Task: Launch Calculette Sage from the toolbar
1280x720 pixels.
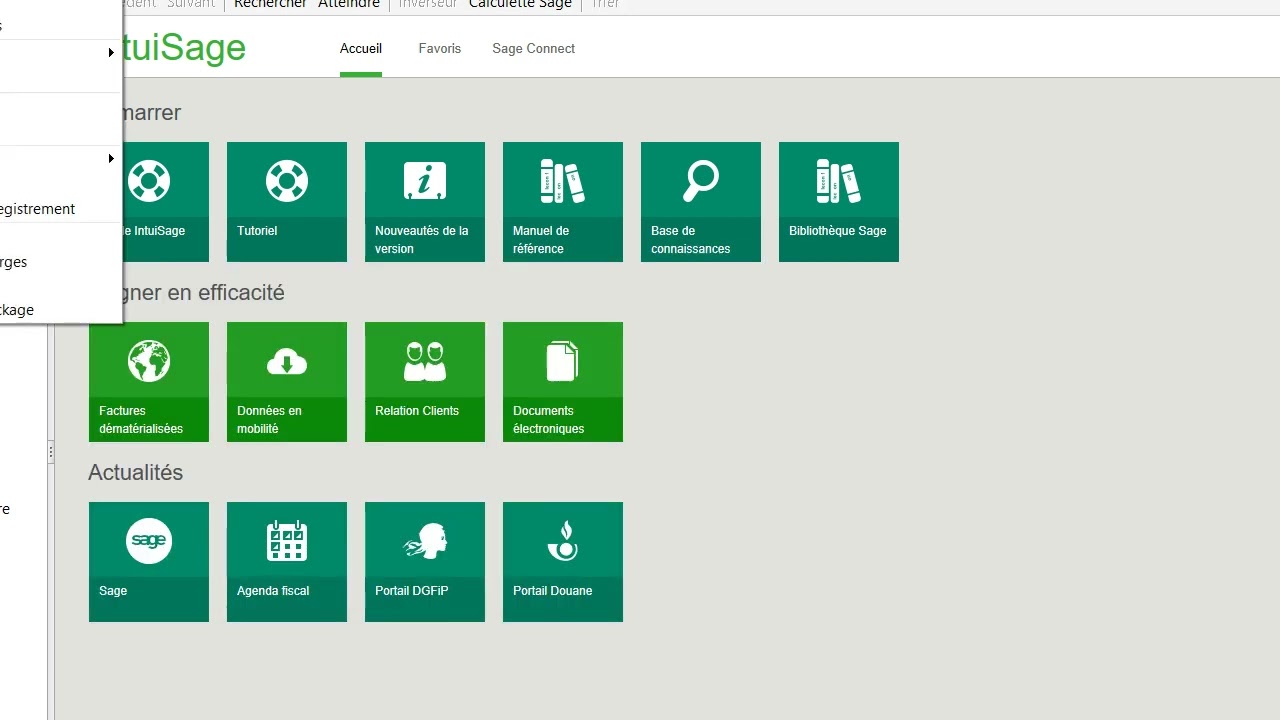Action: [x=520, y=5]
